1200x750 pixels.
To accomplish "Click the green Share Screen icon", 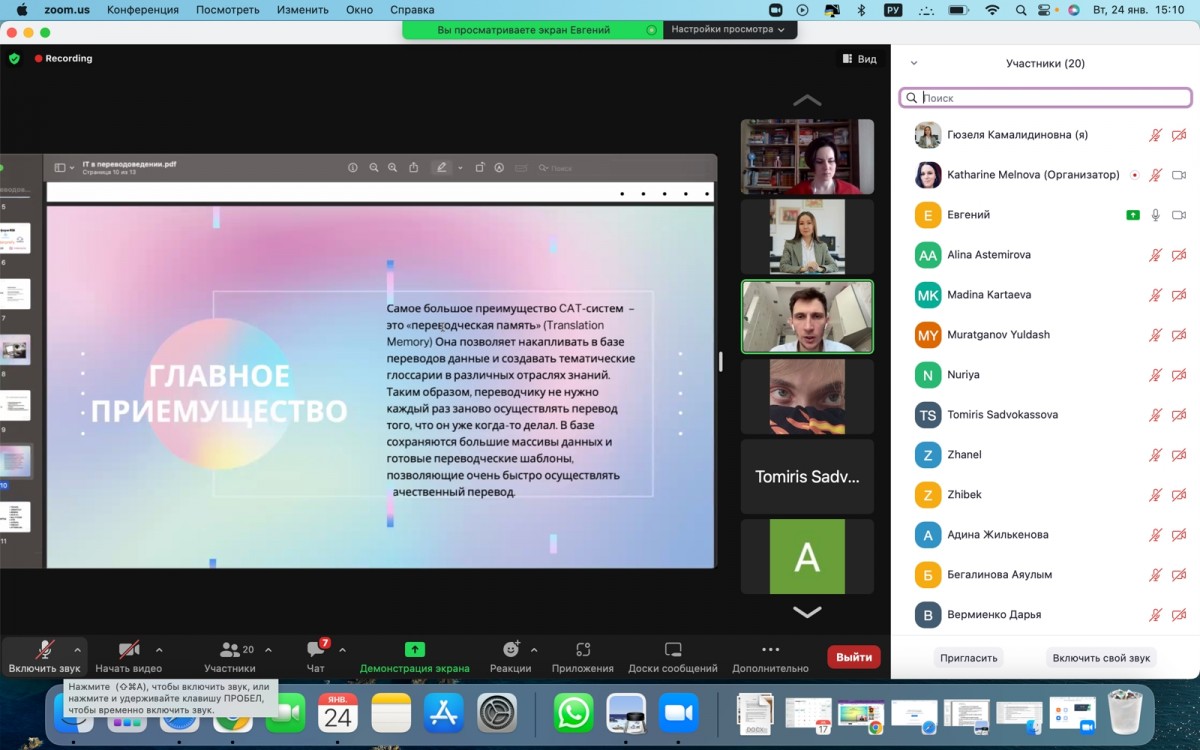I will coord(415,650).
